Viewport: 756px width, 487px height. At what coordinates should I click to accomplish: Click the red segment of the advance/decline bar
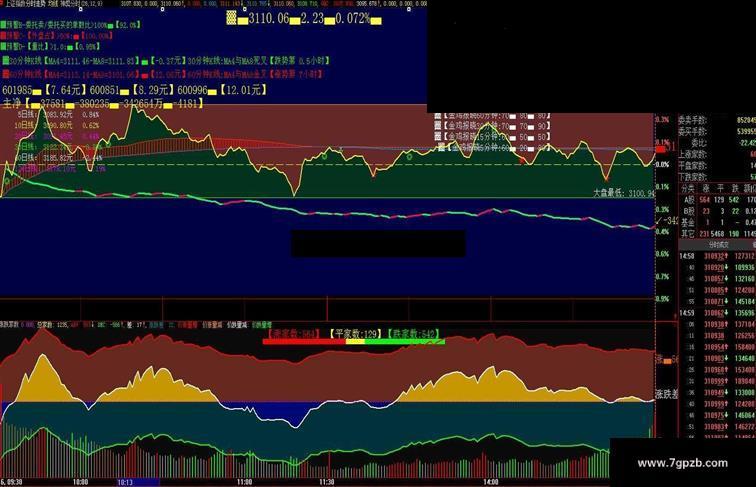pos(304,342)
